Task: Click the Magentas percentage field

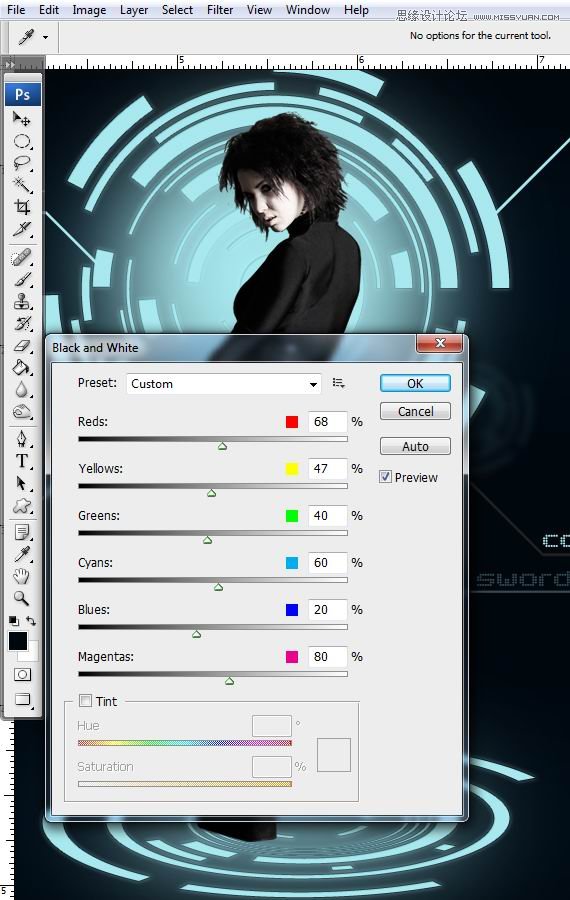Action: click(x=327, y=657)
